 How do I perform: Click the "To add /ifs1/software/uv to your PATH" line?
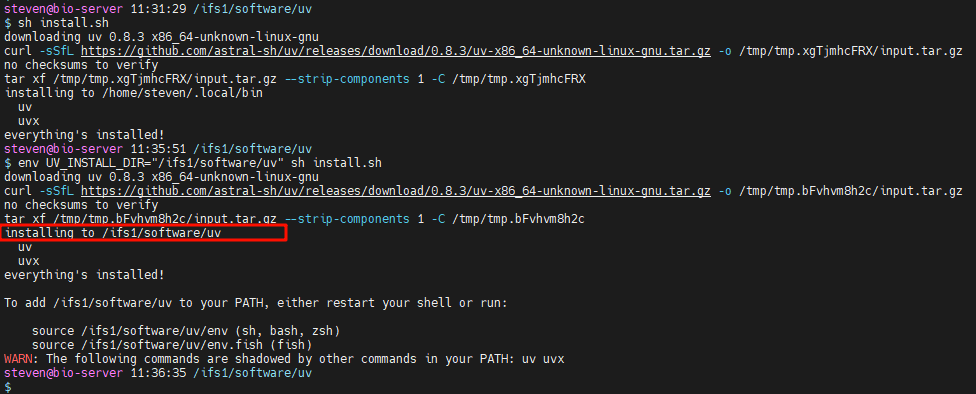(256, 303)
